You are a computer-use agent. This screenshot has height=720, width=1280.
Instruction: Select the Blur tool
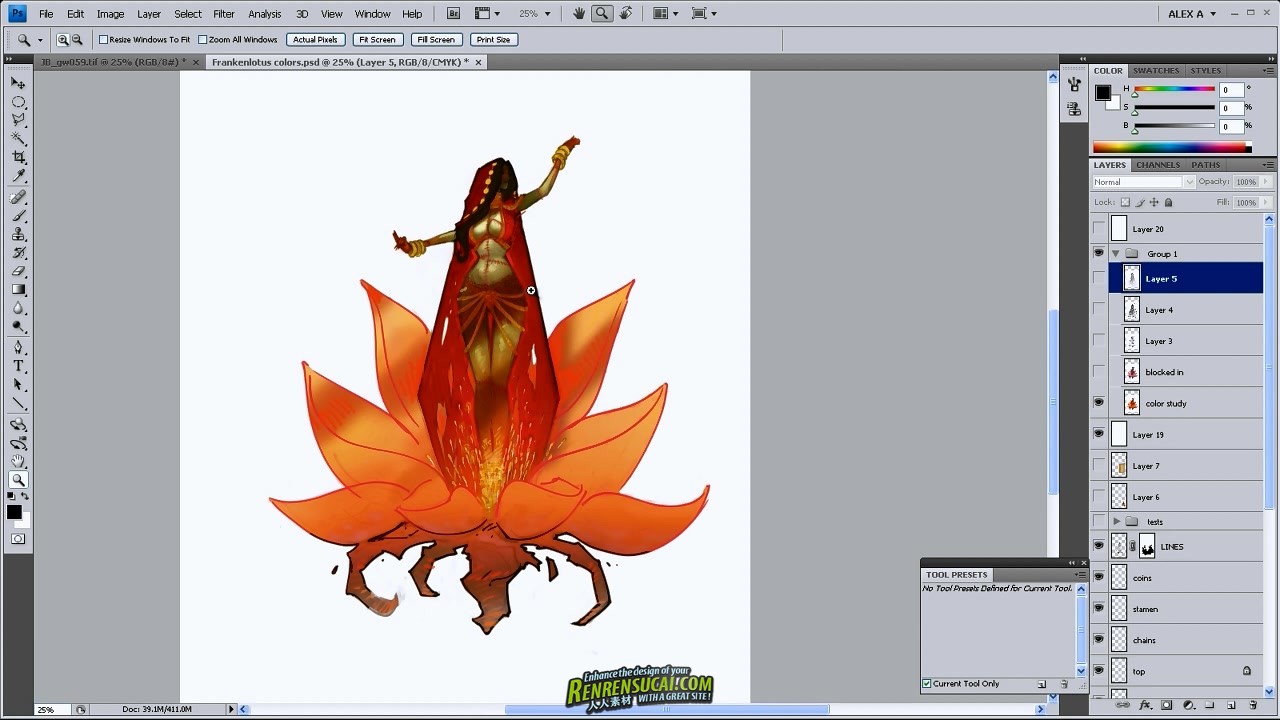pos(18,308)
